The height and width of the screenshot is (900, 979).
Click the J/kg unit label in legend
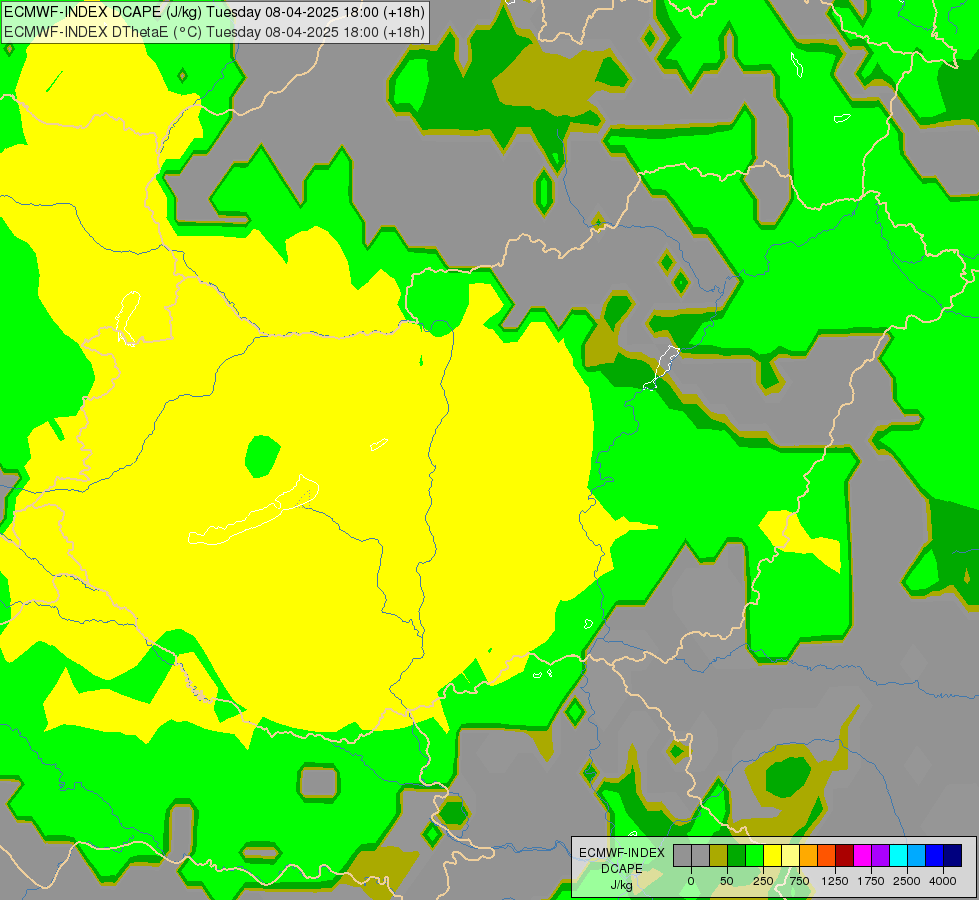click(x=621, y=885)
